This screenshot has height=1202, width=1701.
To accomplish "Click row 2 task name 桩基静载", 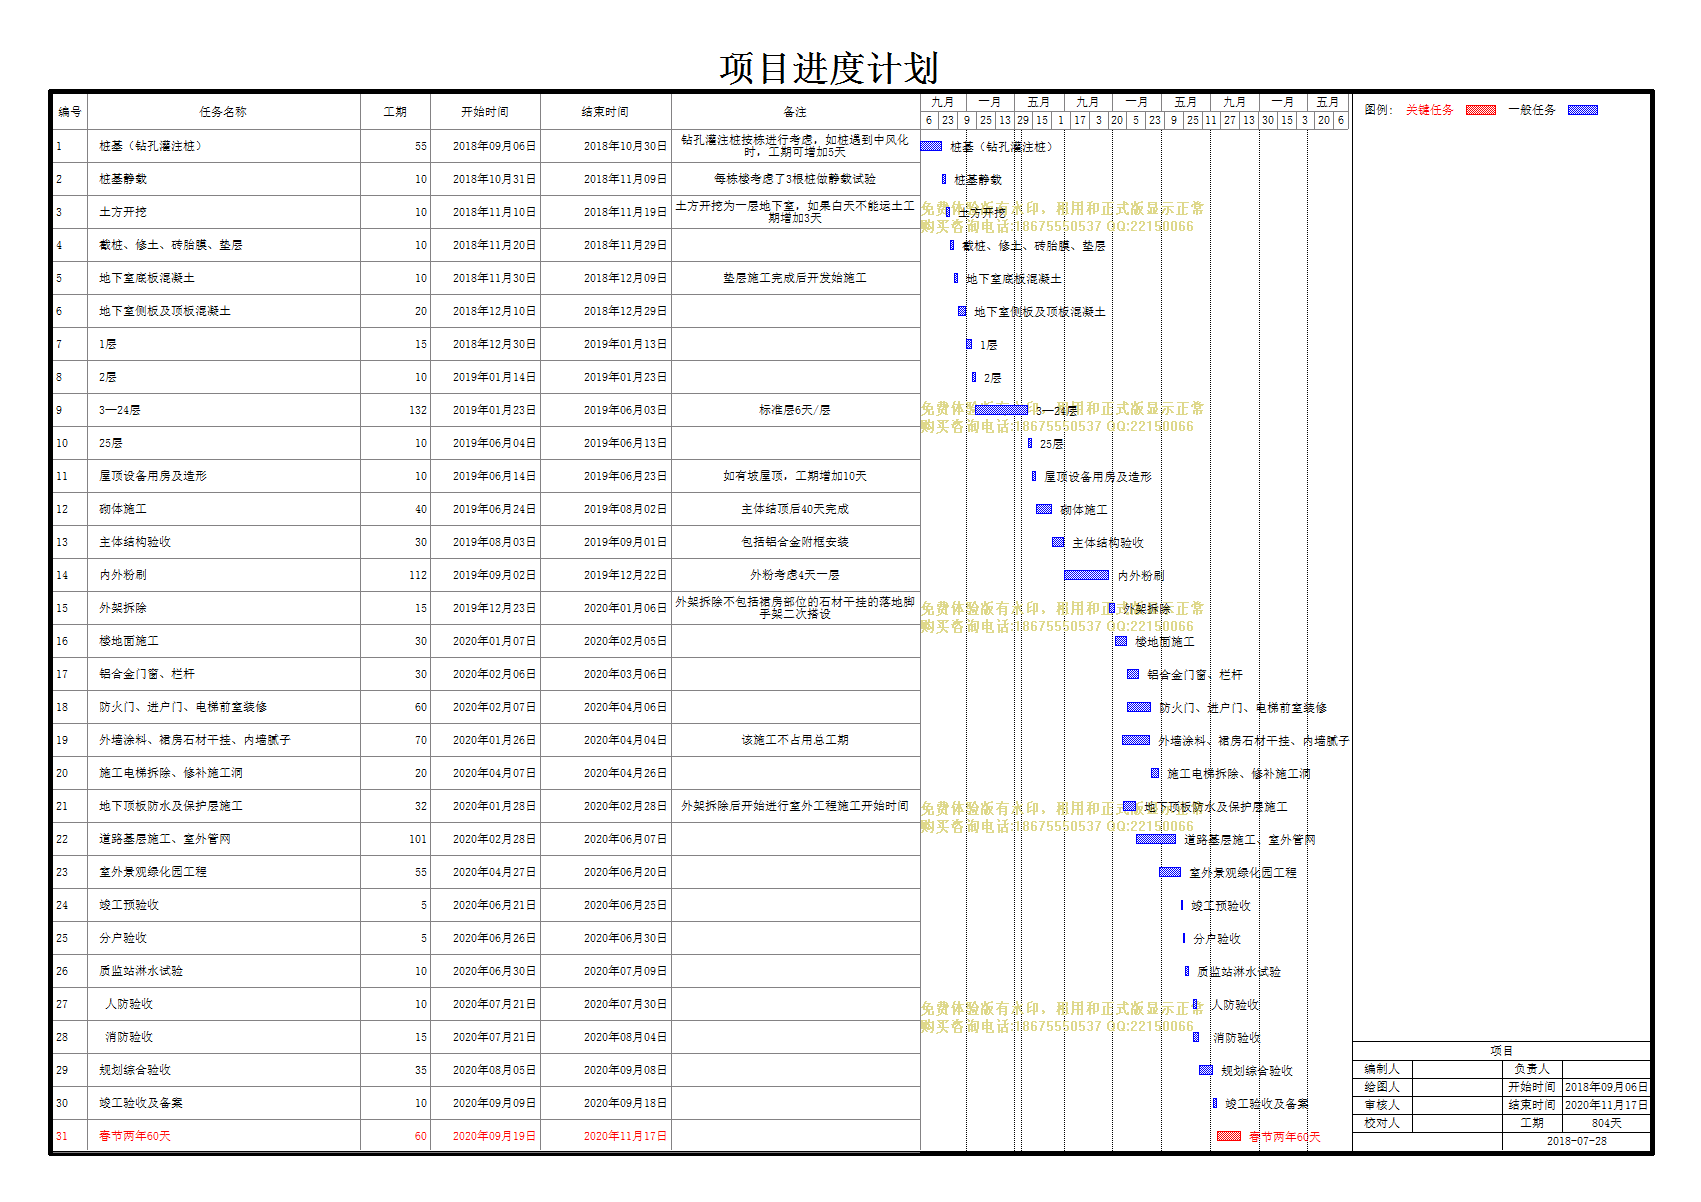I will (123, 179).
